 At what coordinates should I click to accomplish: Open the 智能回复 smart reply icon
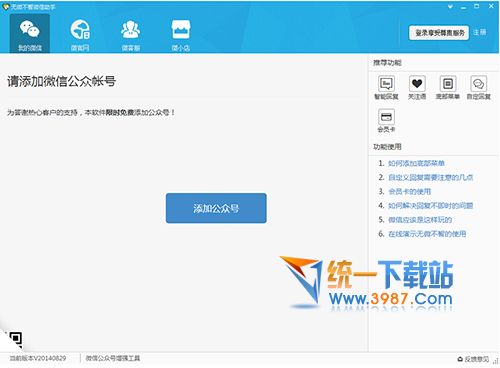[386, 88]
